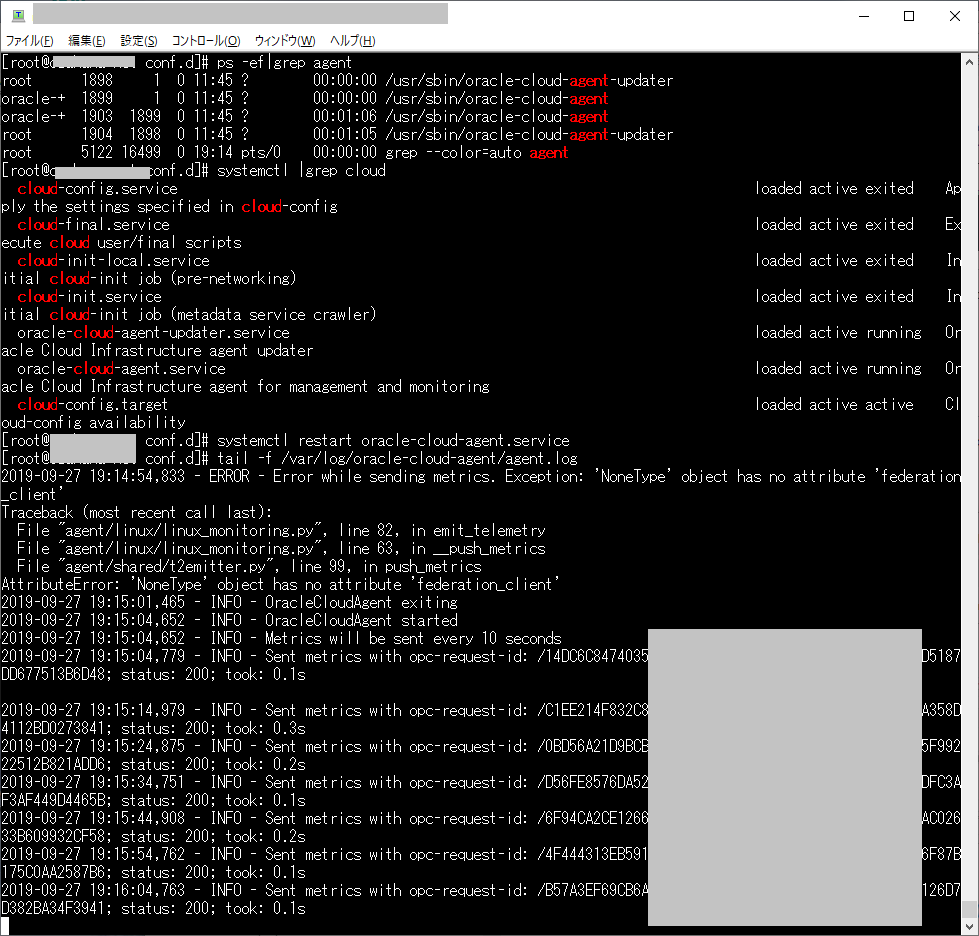Click the 'line 63, in __push_metrics' traceback line

click(x=281, y=549)
